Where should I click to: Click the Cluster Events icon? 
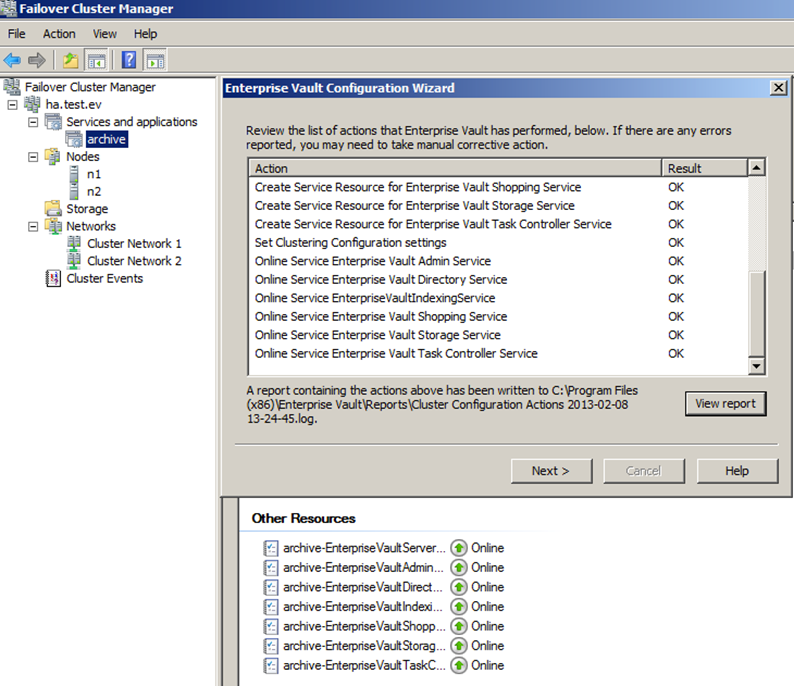click(53, 278)
